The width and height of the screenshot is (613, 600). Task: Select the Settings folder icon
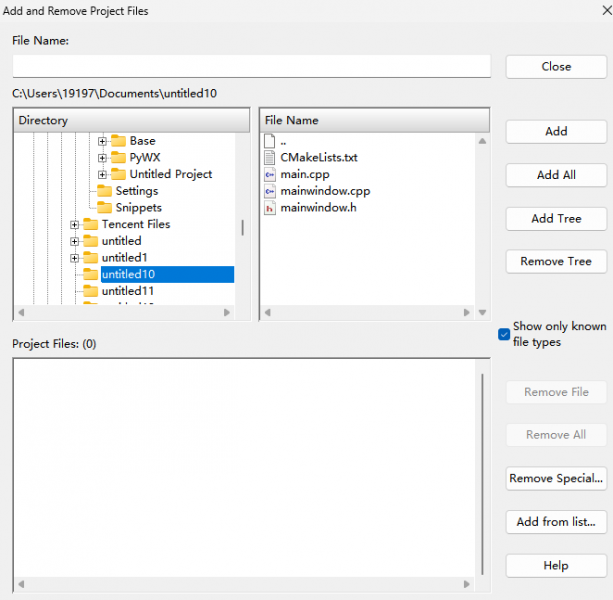pyautogui.click(x=104, y=191)
